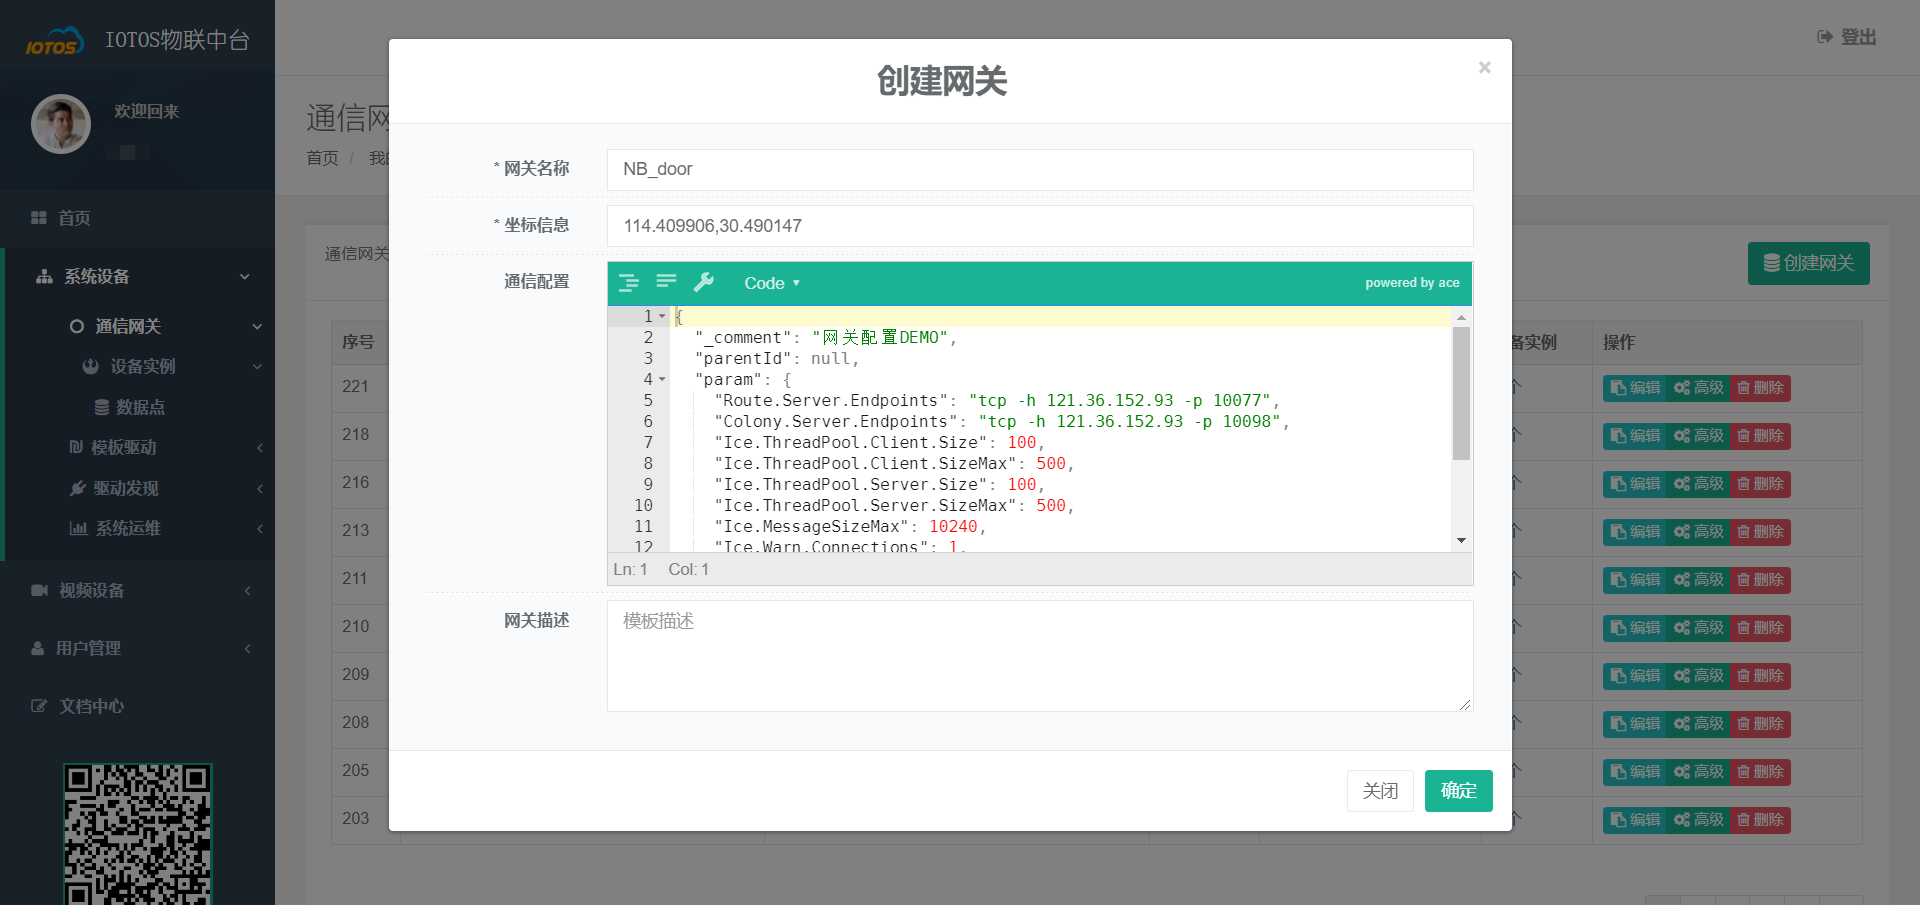Viewport: 1920px width, 905px height.
Task: Click the 首页 grid icon in sidebar
Action: coord(38,218)
